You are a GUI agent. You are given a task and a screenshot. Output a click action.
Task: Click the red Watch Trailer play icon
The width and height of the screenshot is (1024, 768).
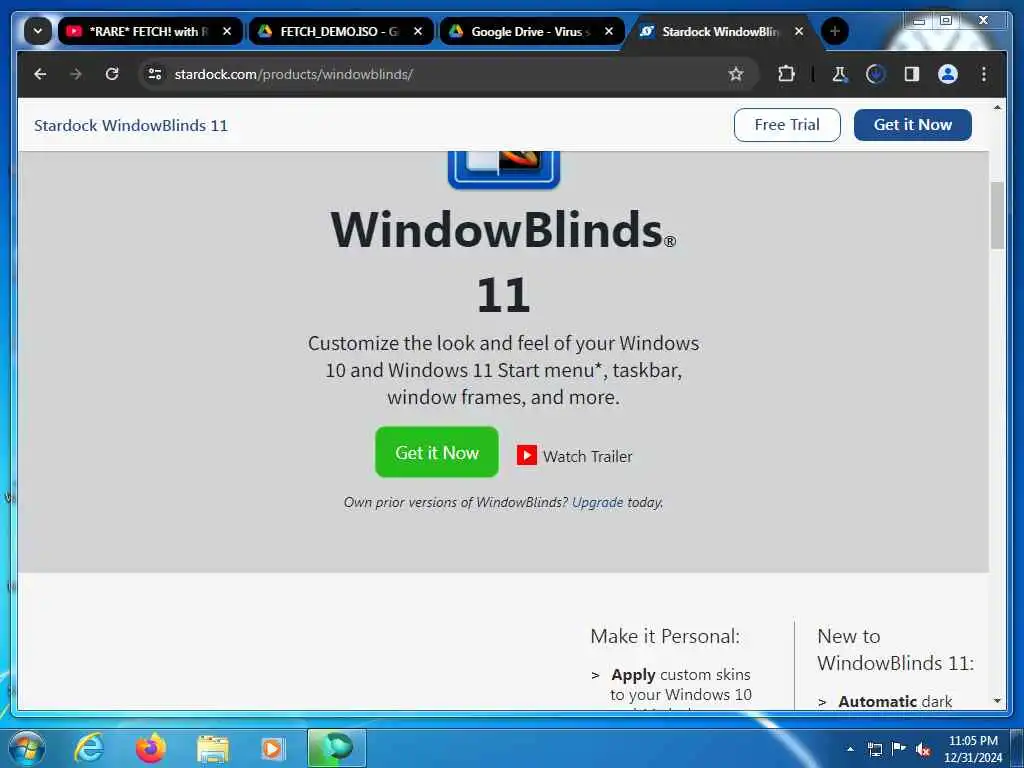[526, 455]
